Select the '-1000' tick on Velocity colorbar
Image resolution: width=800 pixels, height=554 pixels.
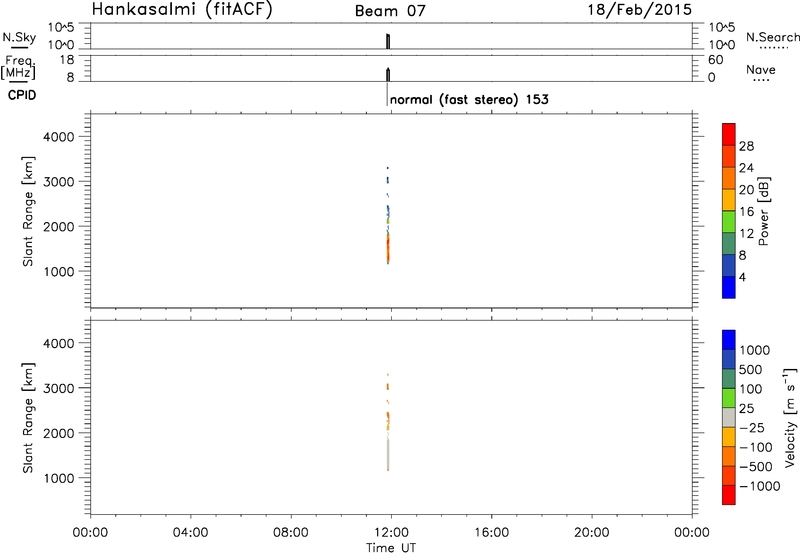[x=759, y=486]
